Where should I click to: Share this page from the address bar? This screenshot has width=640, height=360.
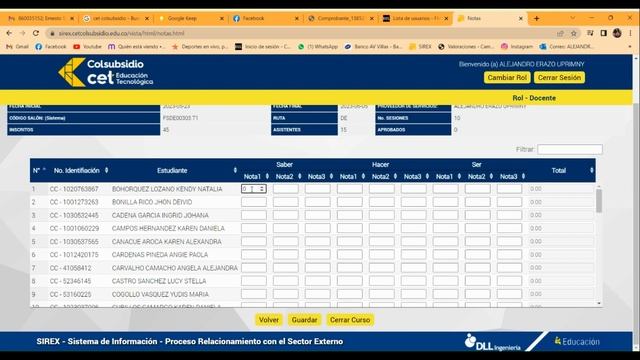click(x=560, y=33)
